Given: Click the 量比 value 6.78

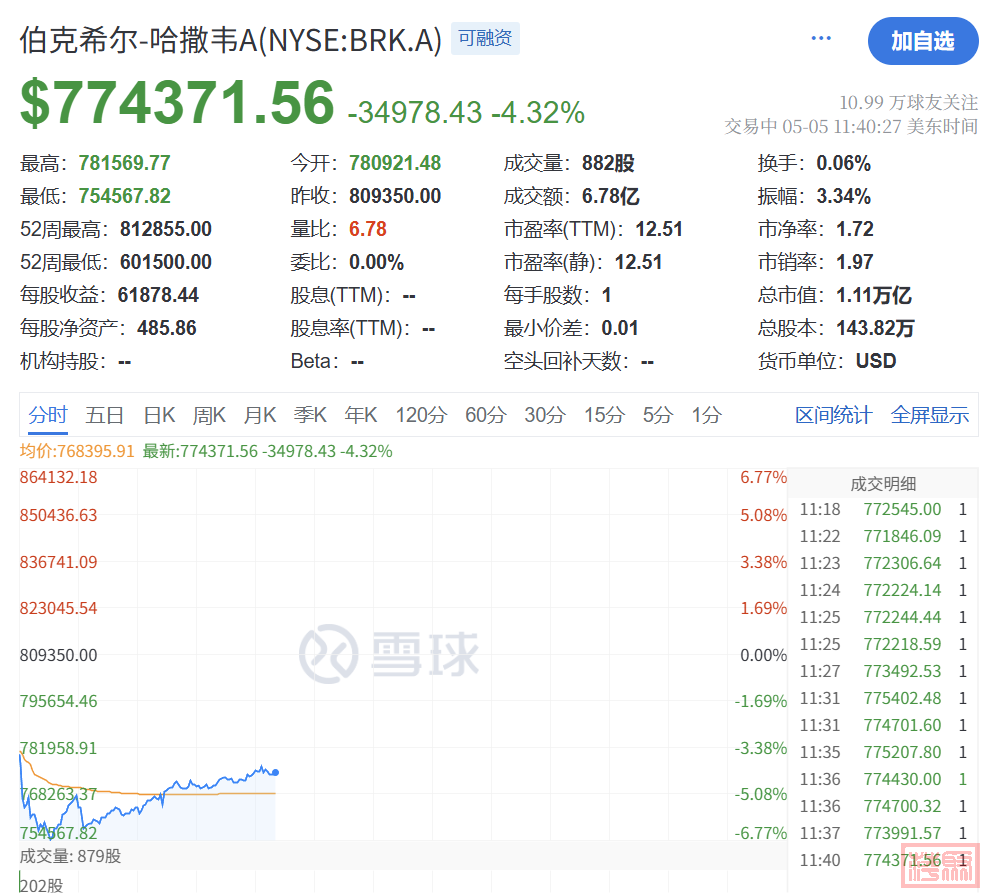Looking at the screenshot, I should click(368, 229).
